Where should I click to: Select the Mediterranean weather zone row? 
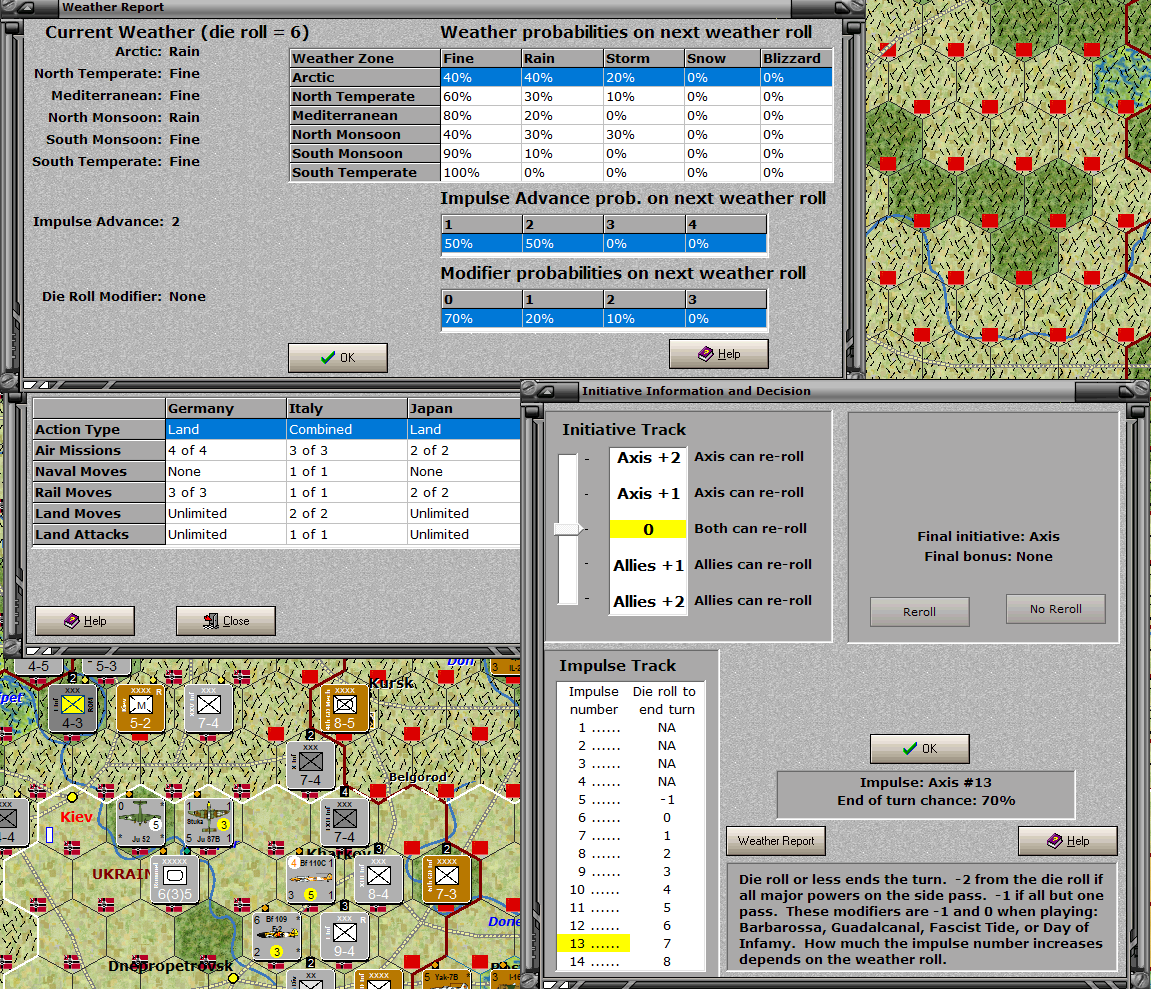click(561, 115)
